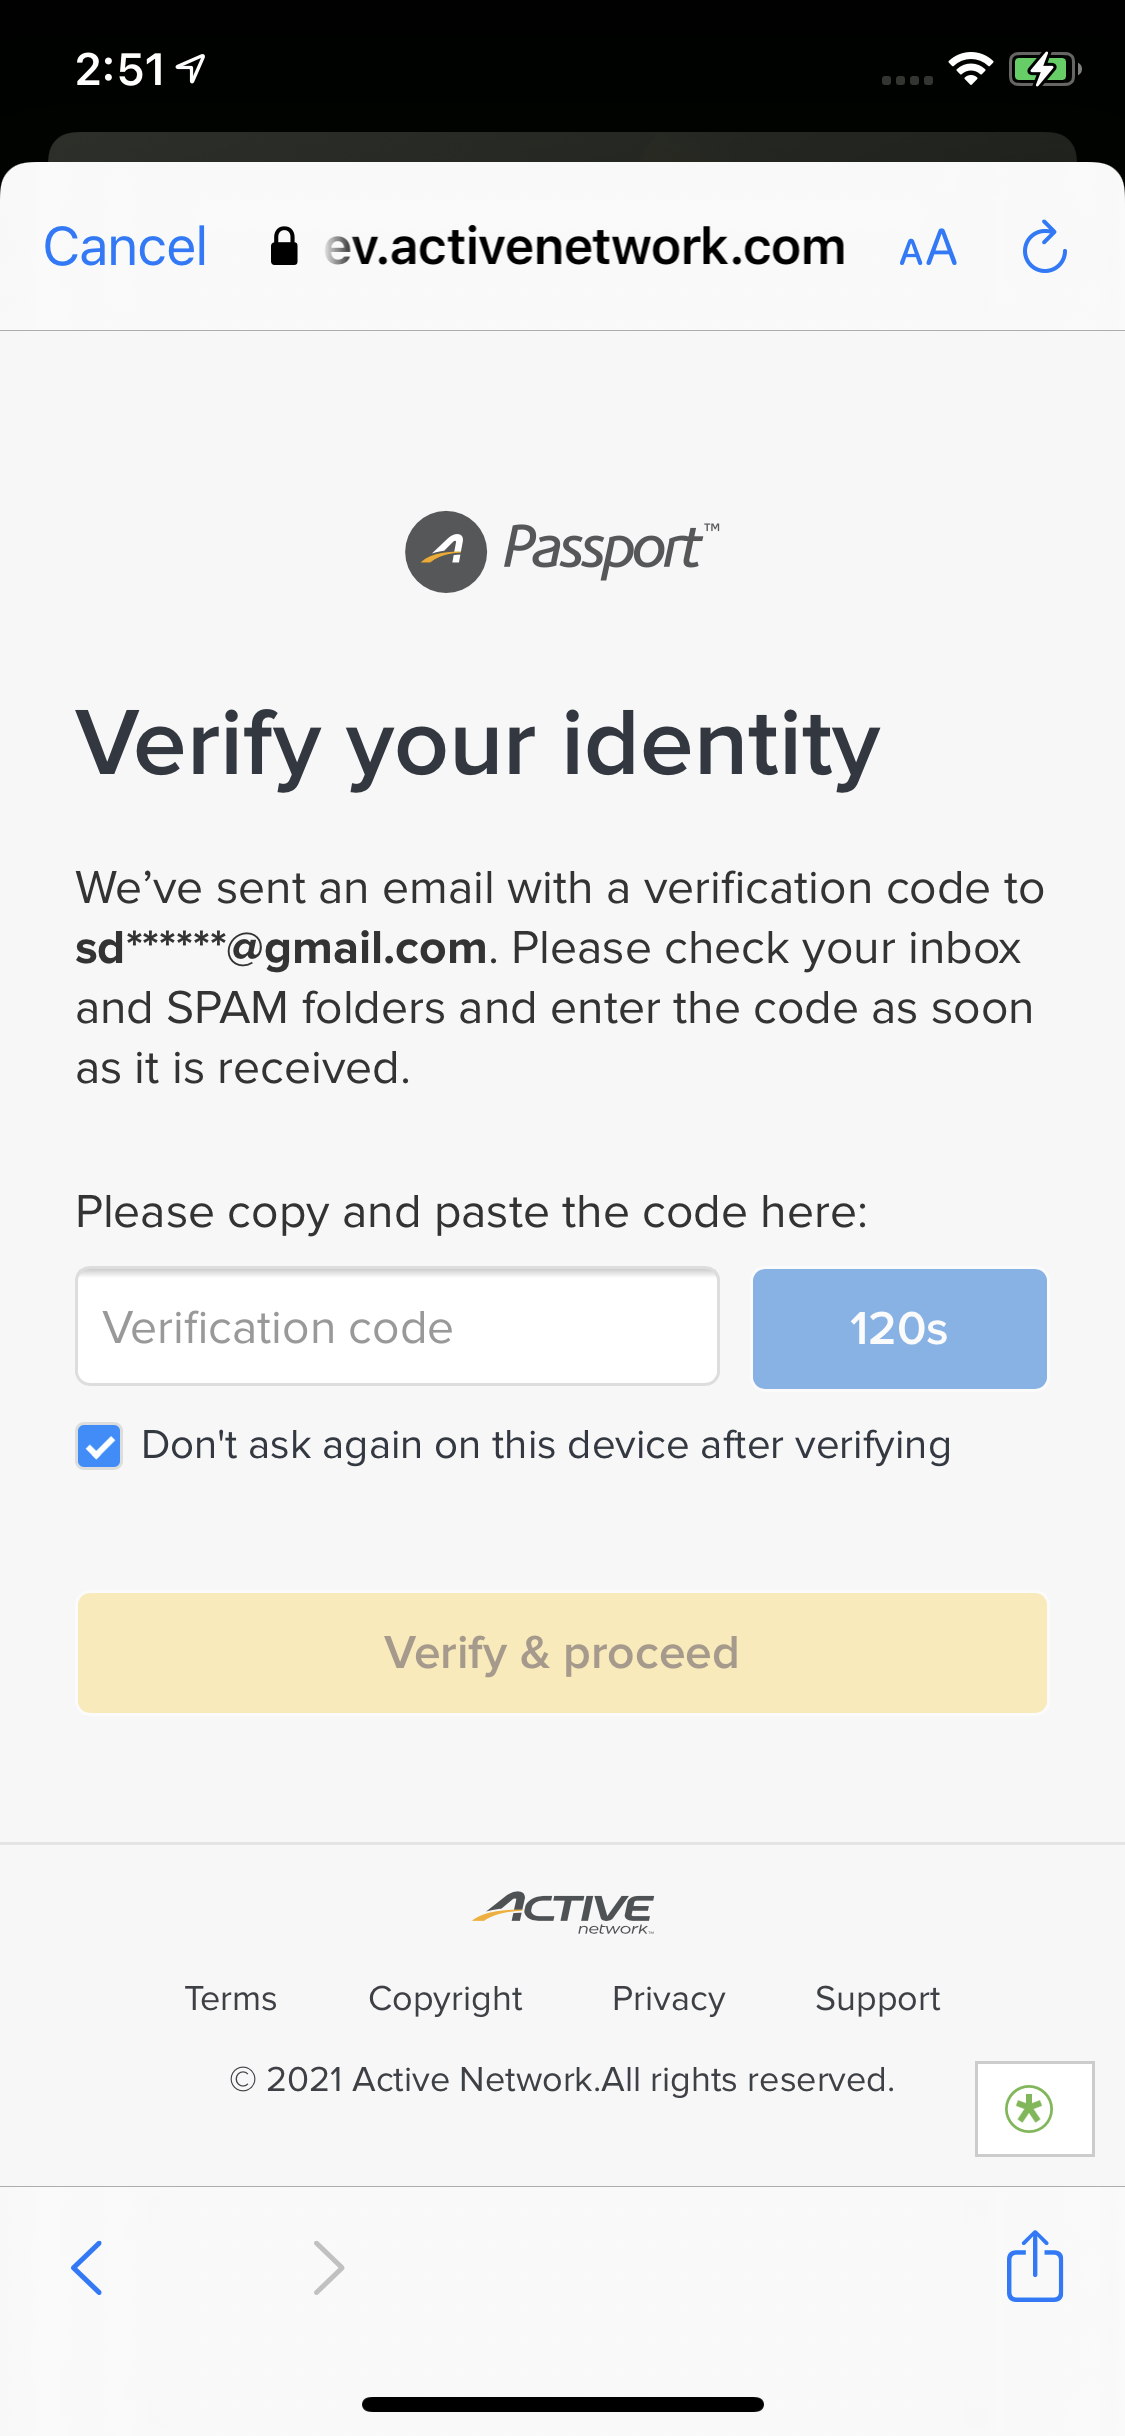
Task: Open the AA text size menu
Action: [928, 248]
